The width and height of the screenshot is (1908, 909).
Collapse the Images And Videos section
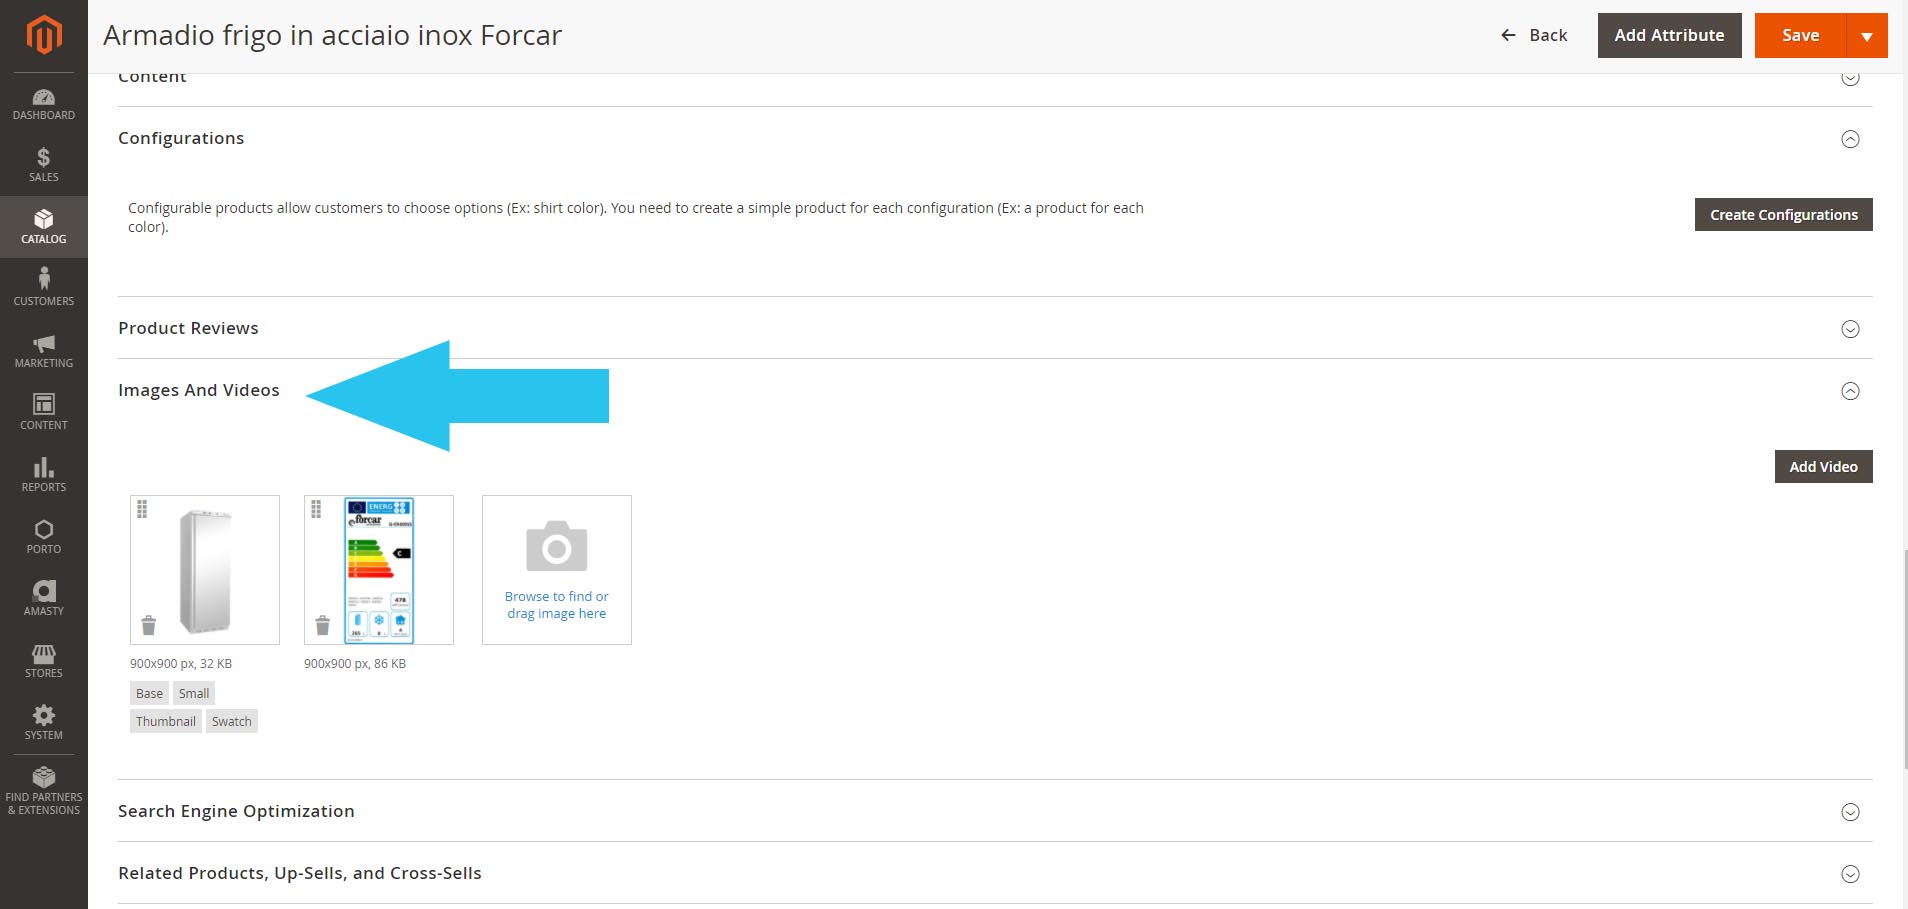pos(1850,391)
